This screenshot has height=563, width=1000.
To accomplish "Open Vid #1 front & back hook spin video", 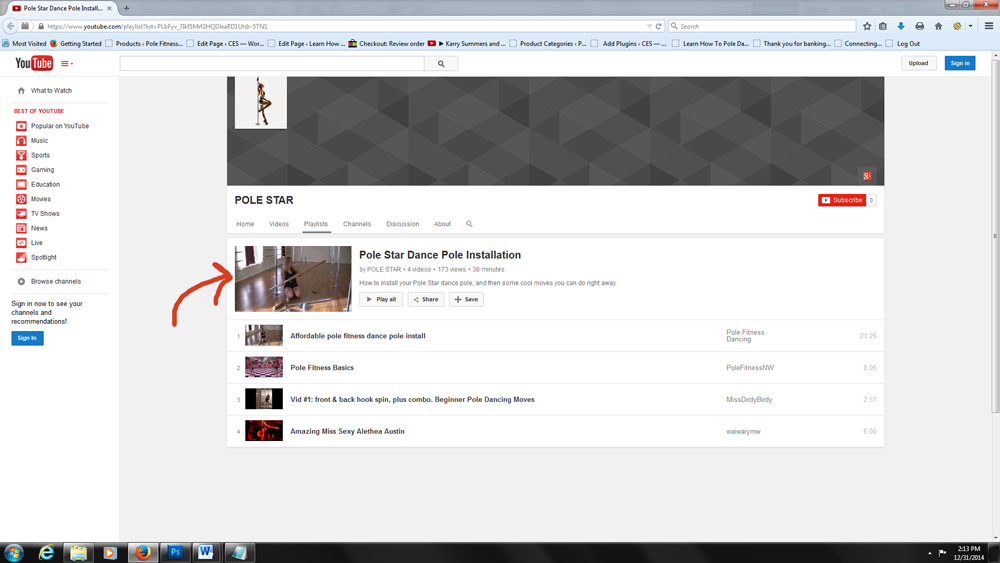I will pos(413,400).
